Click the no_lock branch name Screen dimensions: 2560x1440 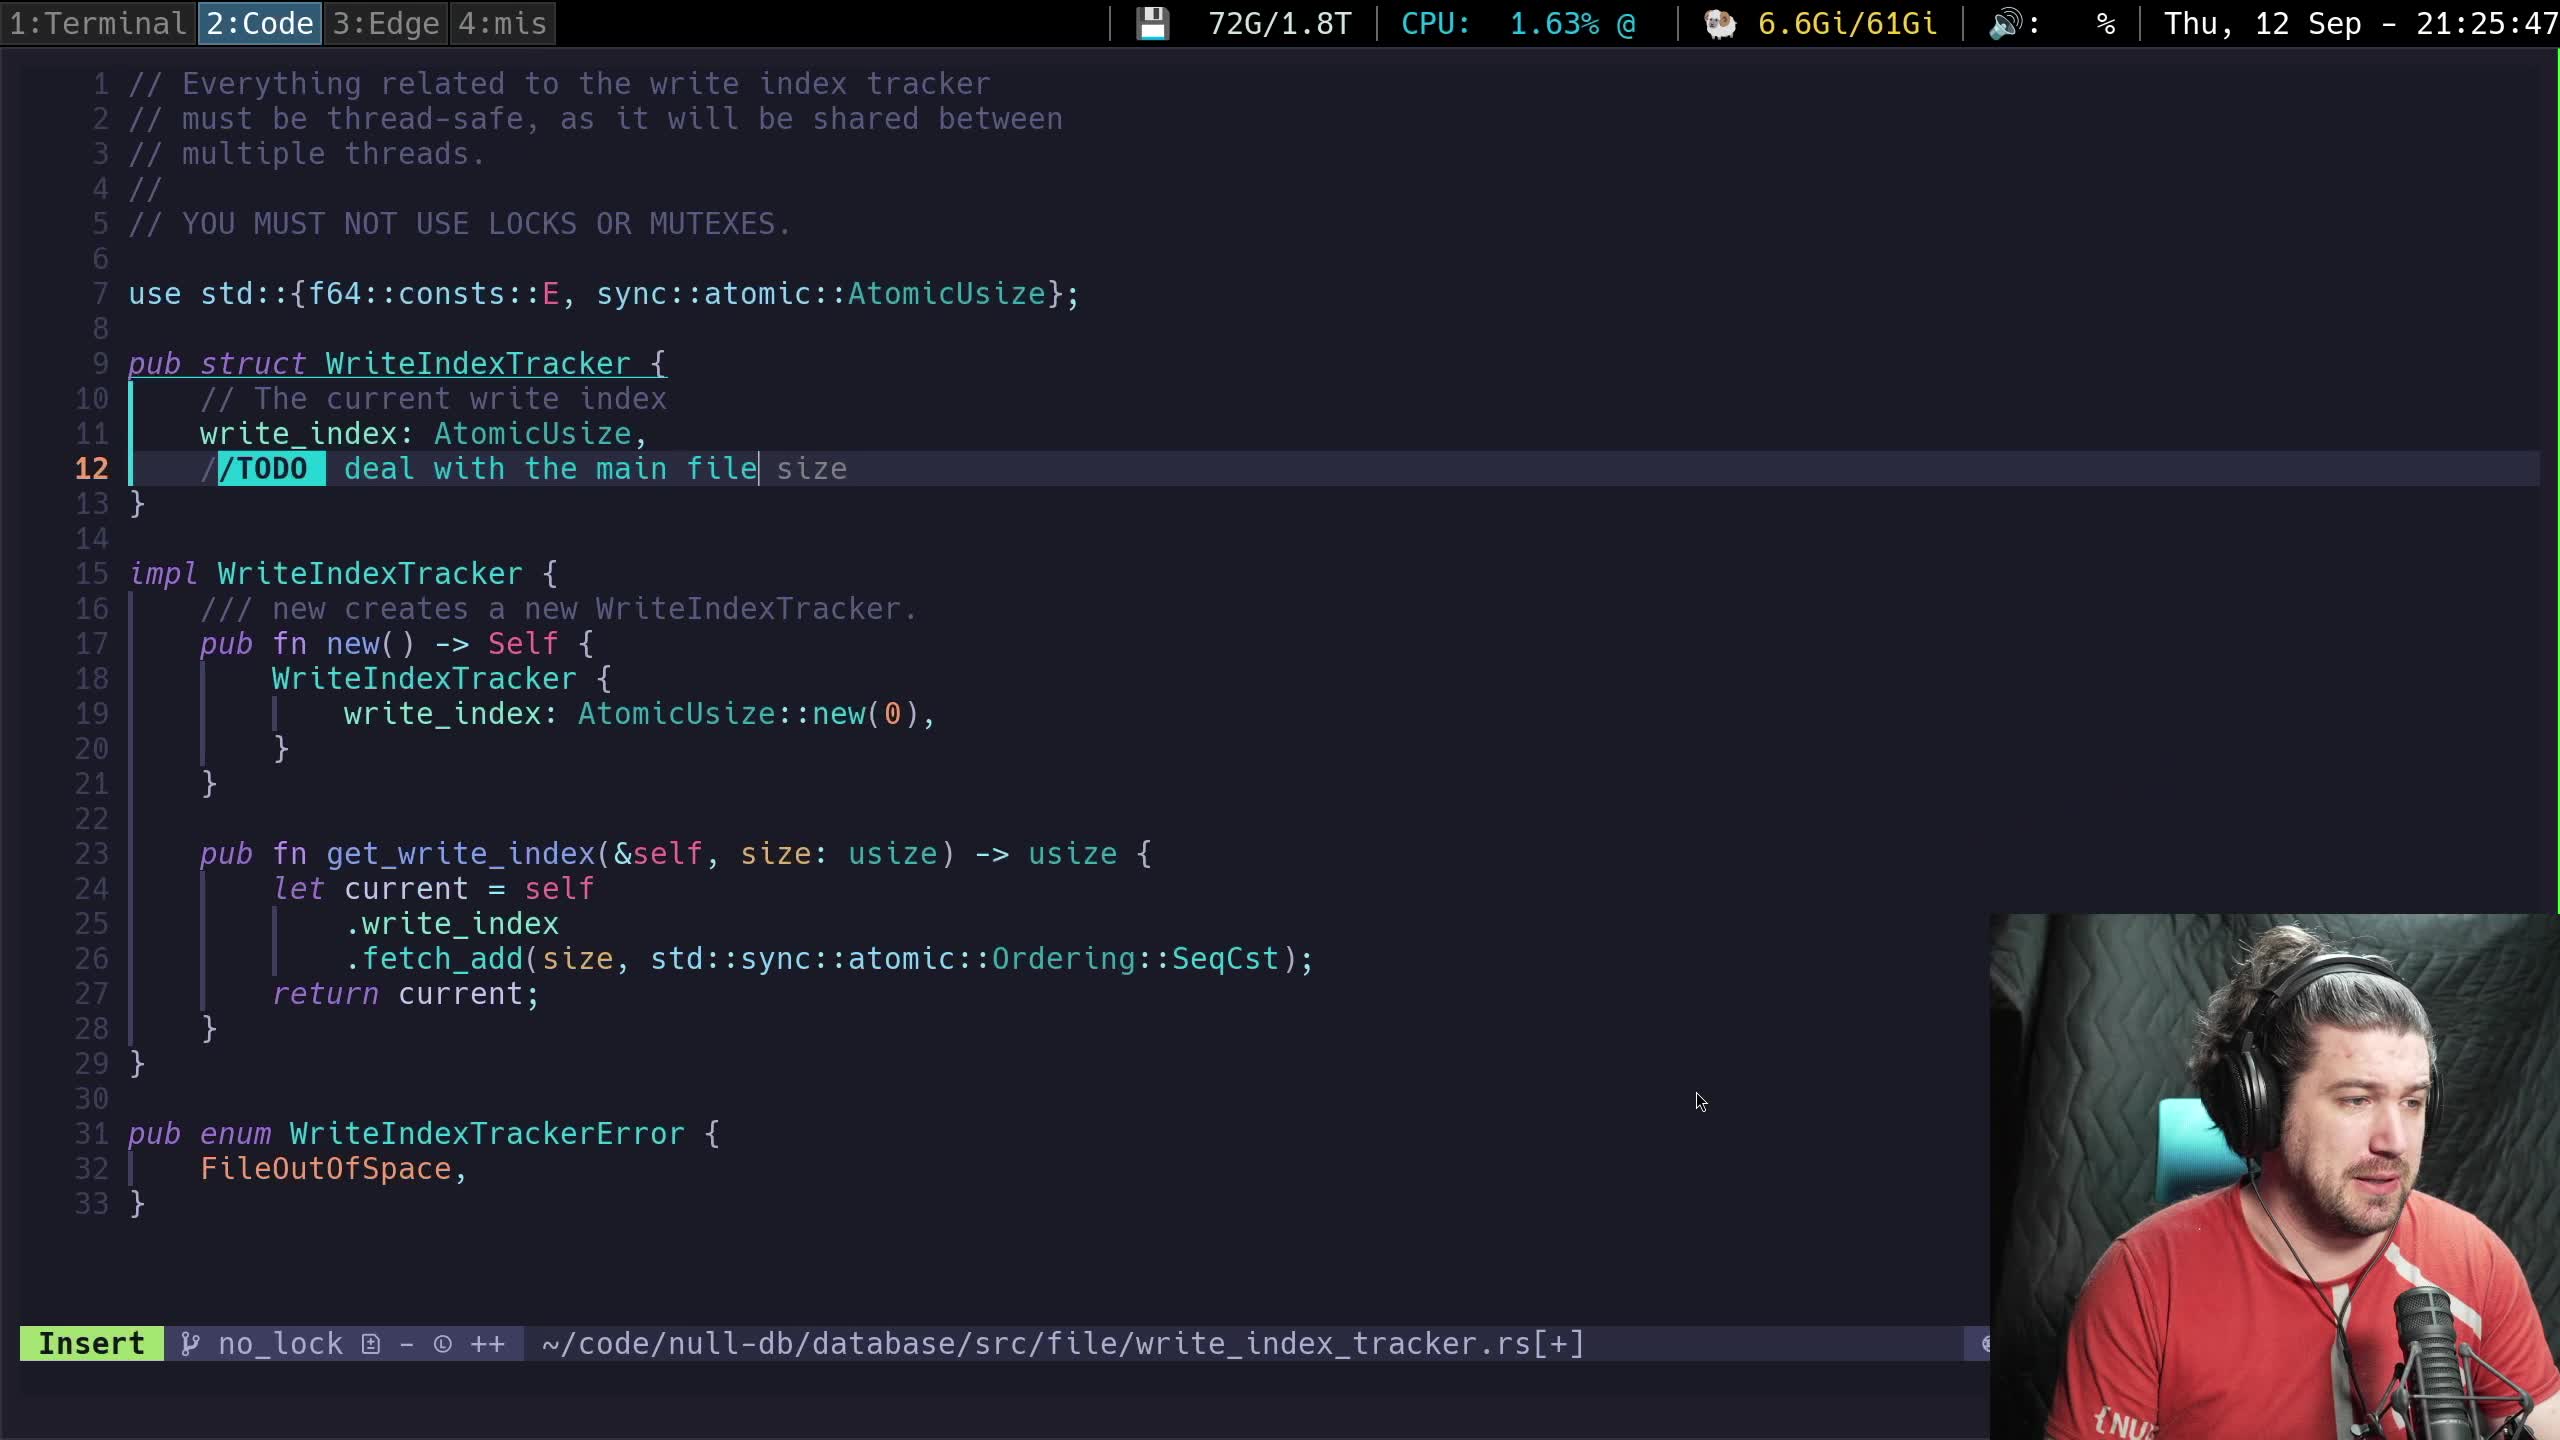[280, 1343]
